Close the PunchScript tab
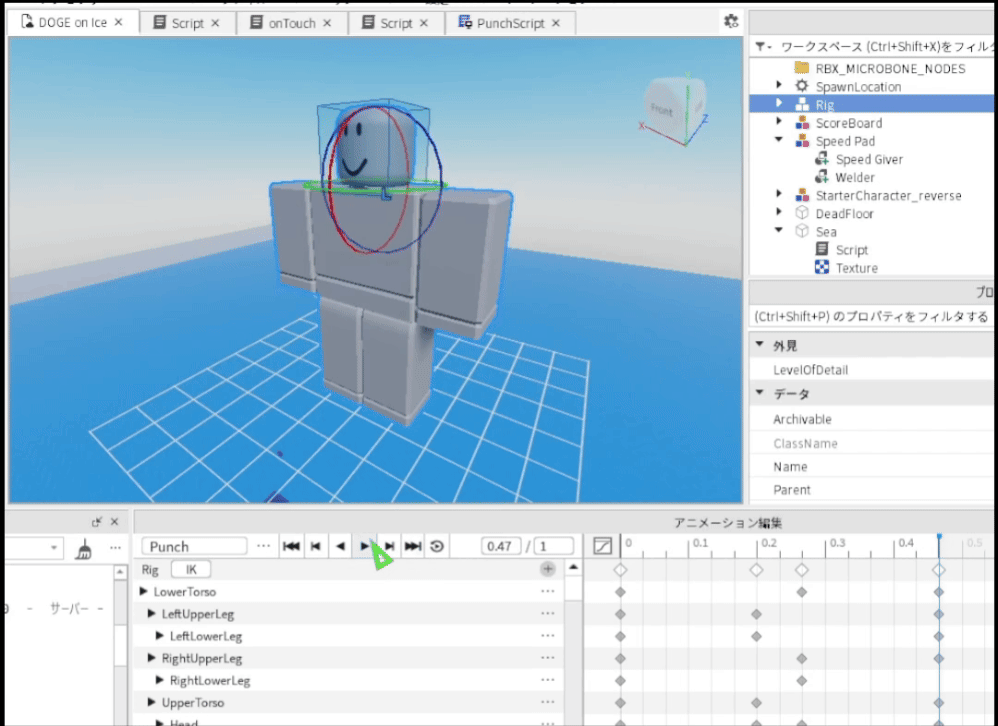998x726 pixels. pyautogui.click(x=556, y=23)
